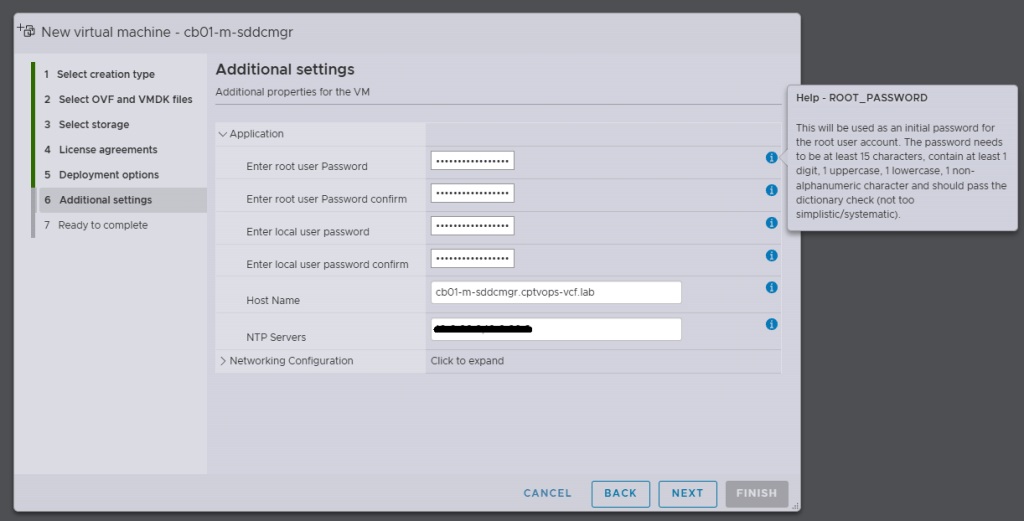The width and height of the screenshot is (1024, 521).
Task: Return to step 5 Deployment options
Action: [x=108, y=175]
